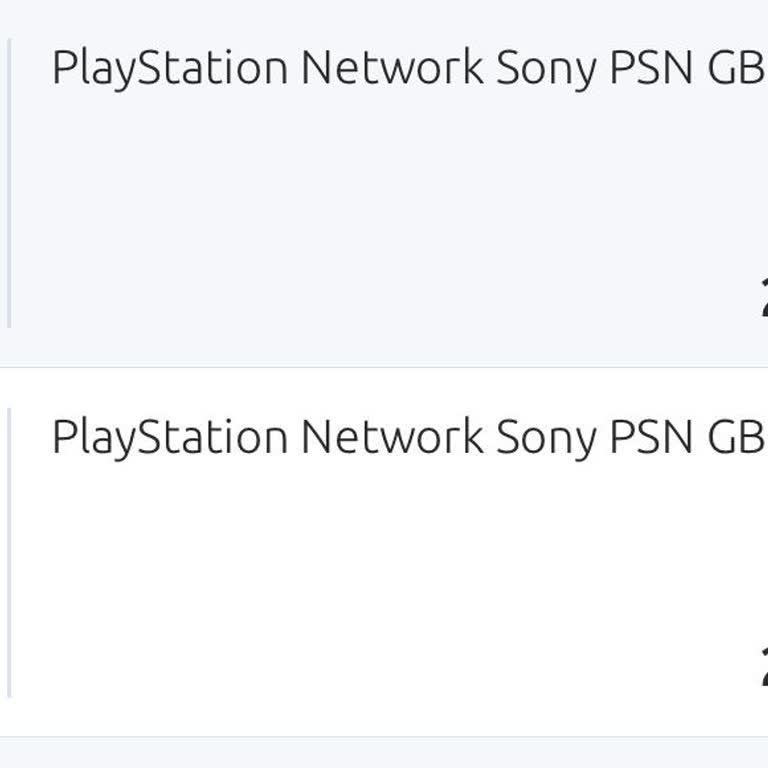Select "Network" in the top listing title
The image size is (768, 768).
coord(392,68)
